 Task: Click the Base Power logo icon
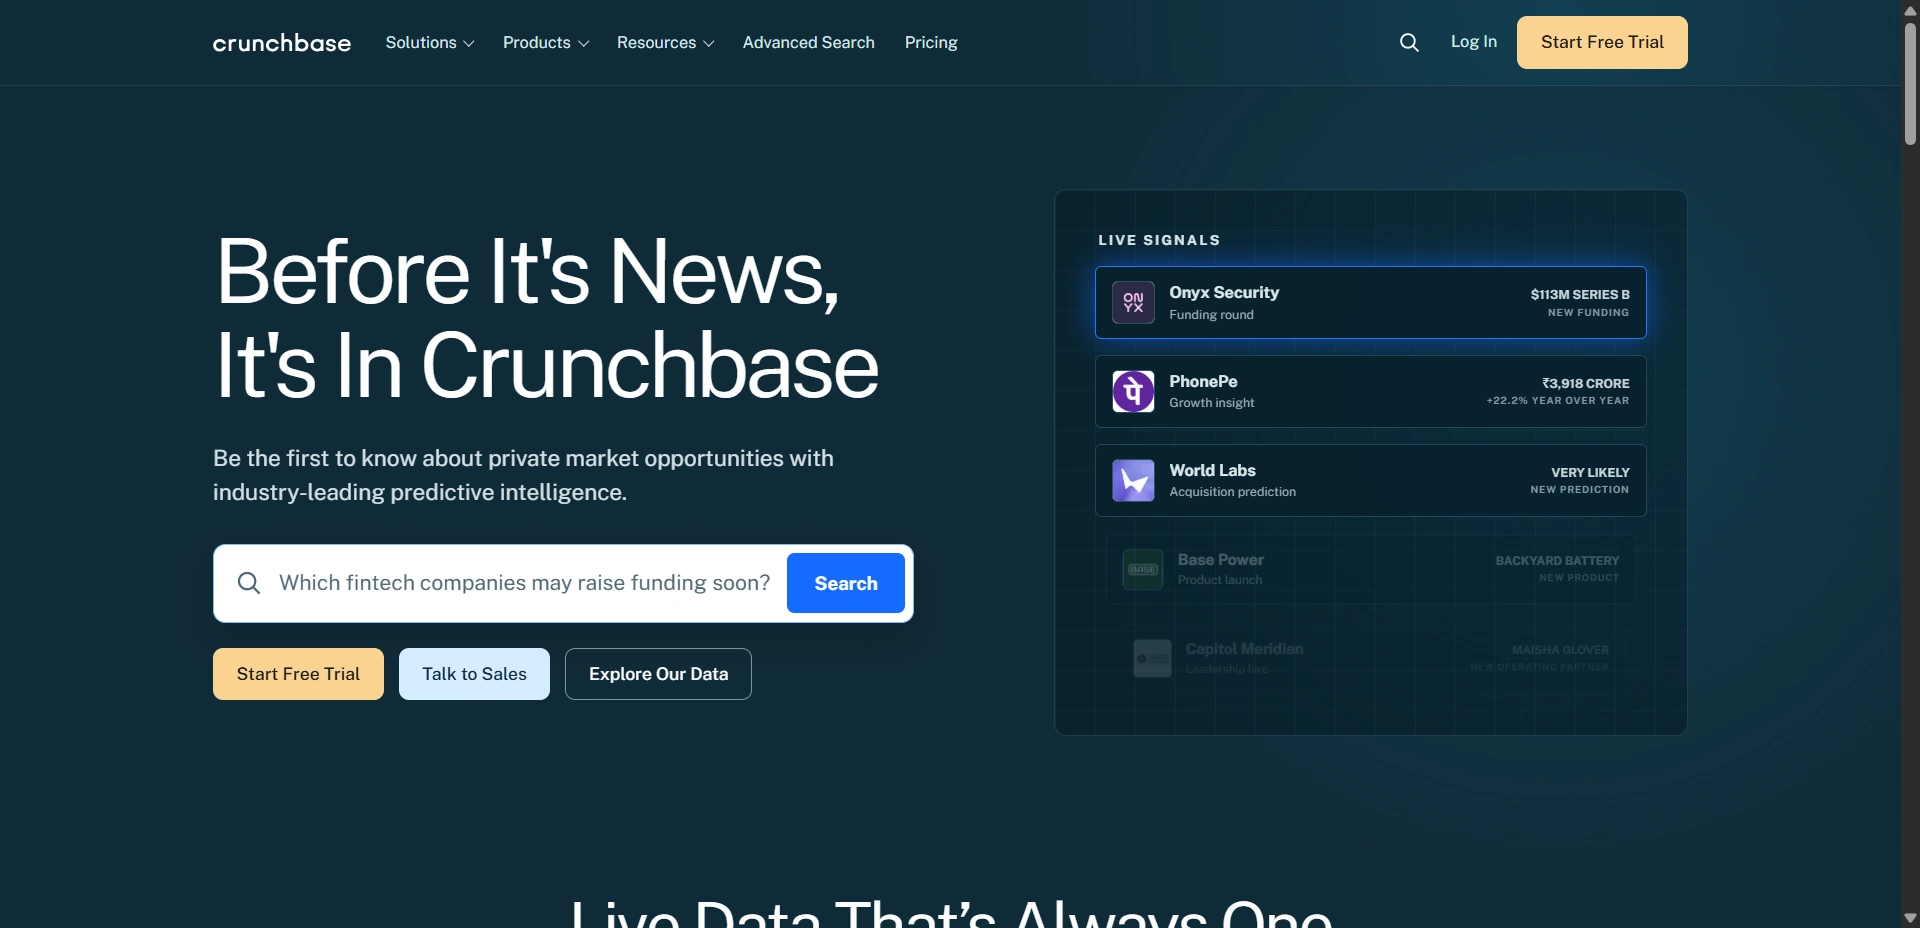[1143, 569]
